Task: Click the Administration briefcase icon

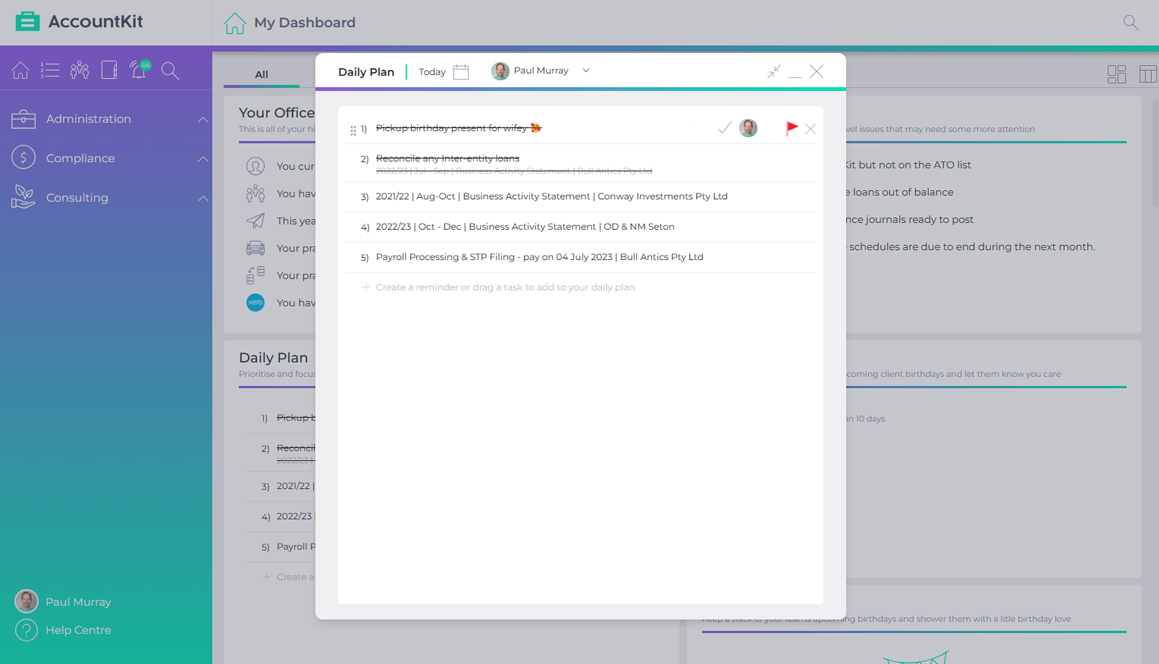Action: click(x=24, y=119)
